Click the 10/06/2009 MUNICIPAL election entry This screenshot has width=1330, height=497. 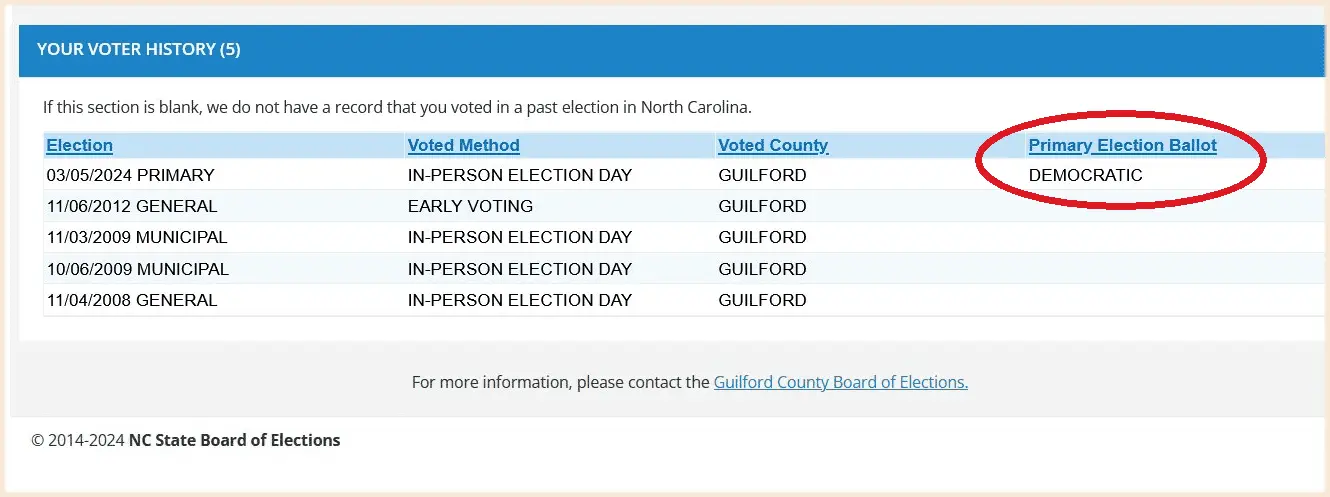[x=138, y=269]
